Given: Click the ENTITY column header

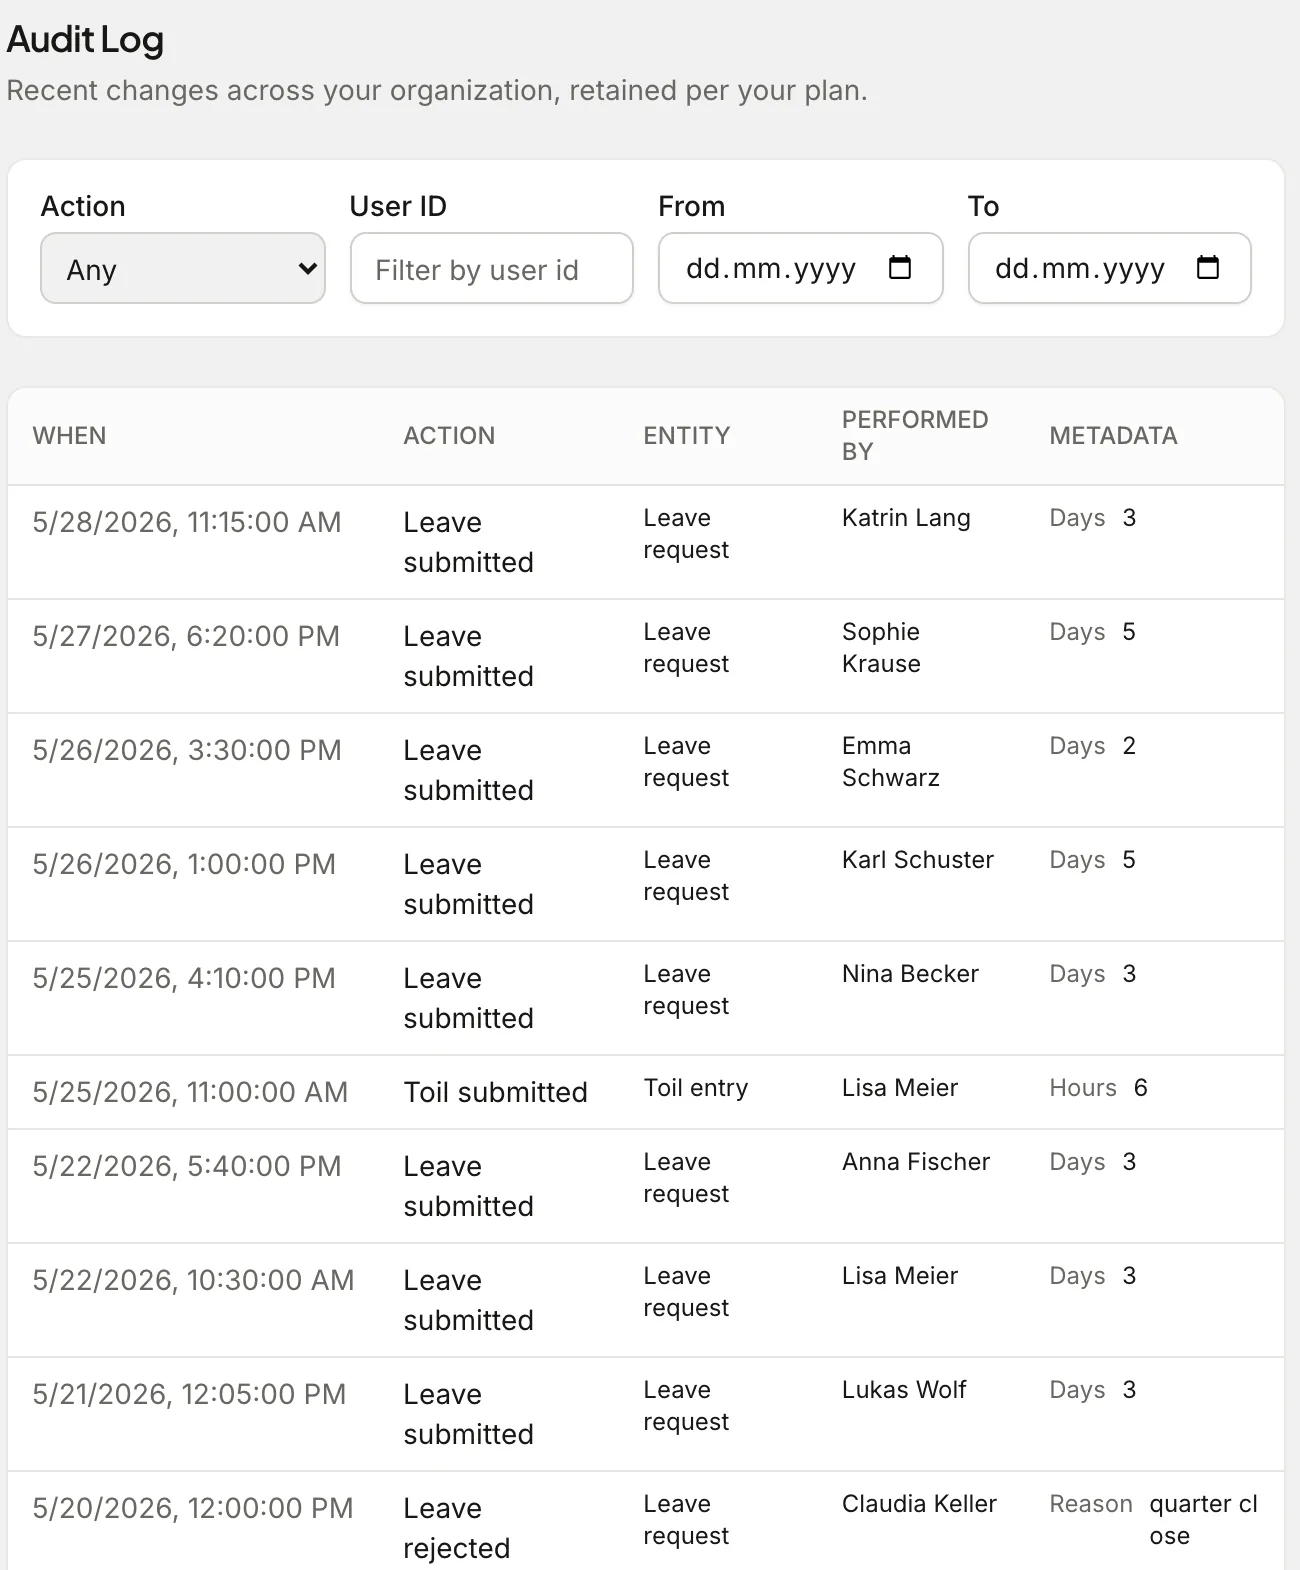Looking at the screenshot, I should point(687,436).
